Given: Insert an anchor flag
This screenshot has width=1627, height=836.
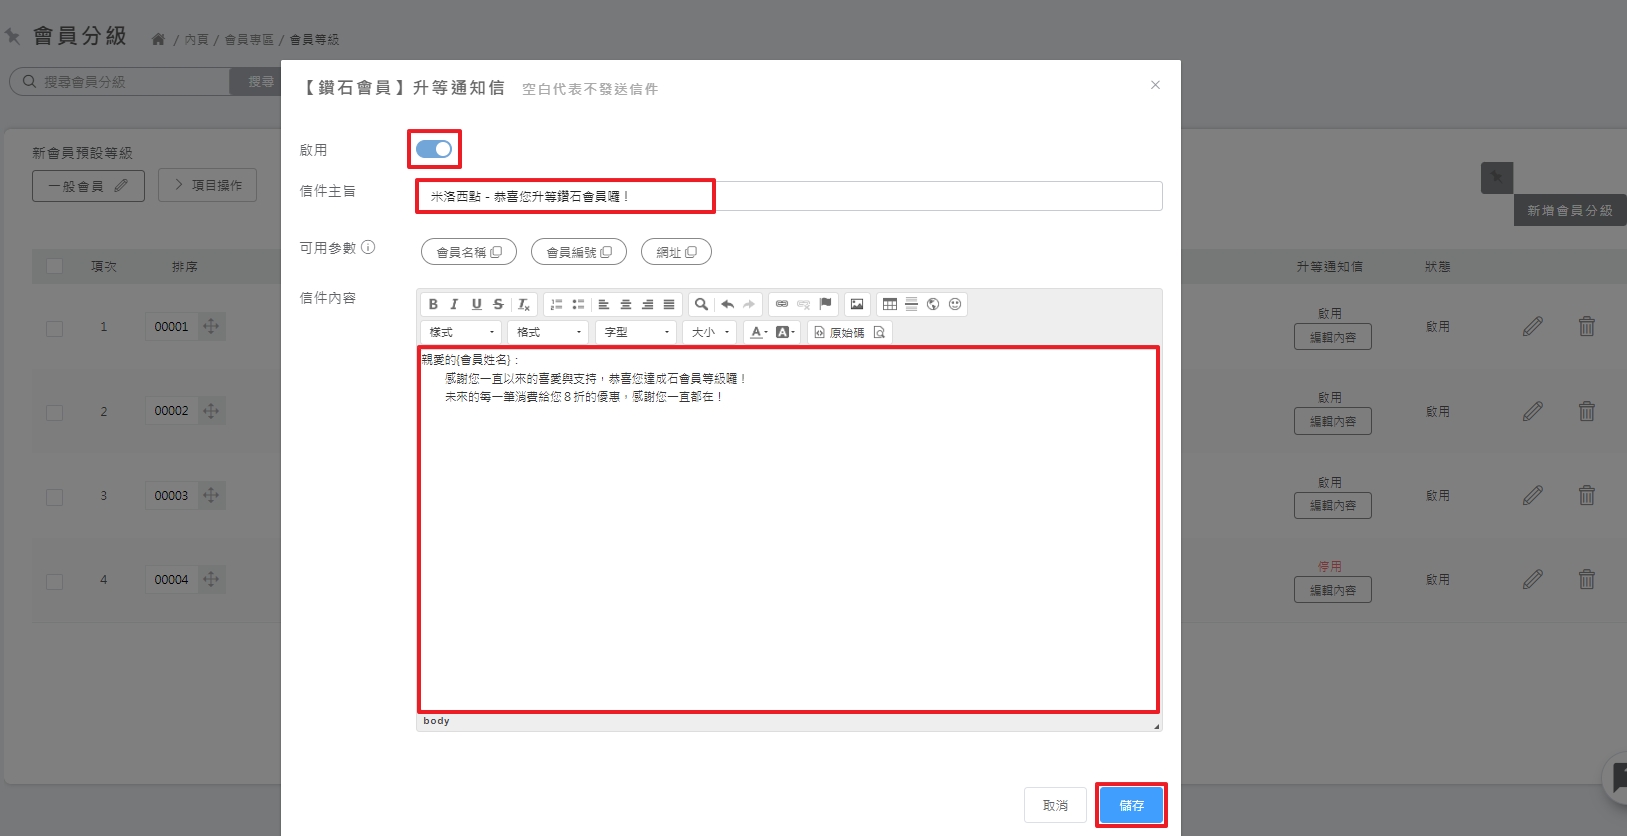Looking at the screenshot, I should (825, 304).
